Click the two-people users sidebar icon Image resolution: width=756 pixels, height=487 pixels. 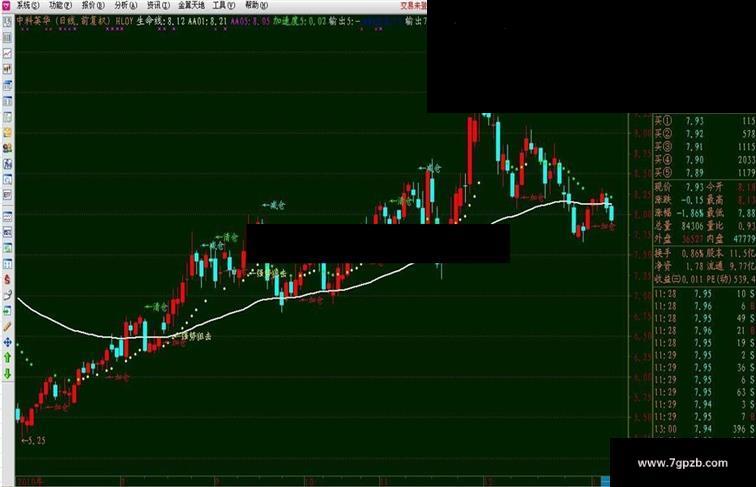pyautogui.click(x=7, y=148)
